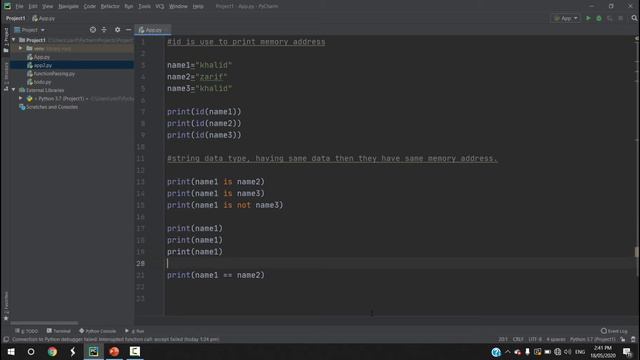Open Cortana search circle on taskbar
This screenshot has width=640, height=360.
(31, 351)
